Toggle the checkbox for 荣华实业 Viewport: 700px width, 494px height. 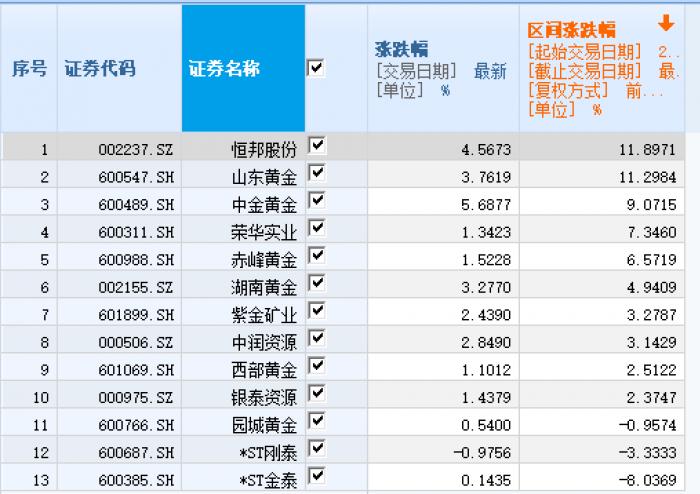click(317, 228)
